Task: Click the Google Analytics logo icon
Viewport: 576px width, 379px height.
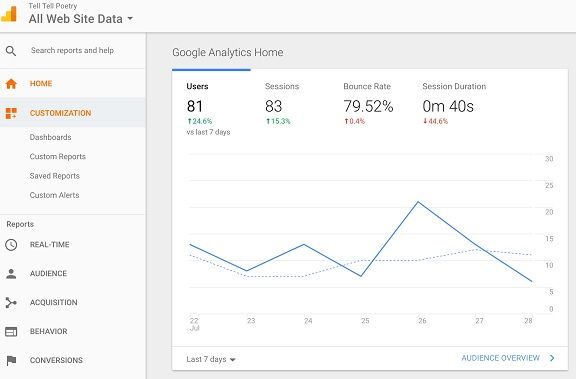Action: 9,14
